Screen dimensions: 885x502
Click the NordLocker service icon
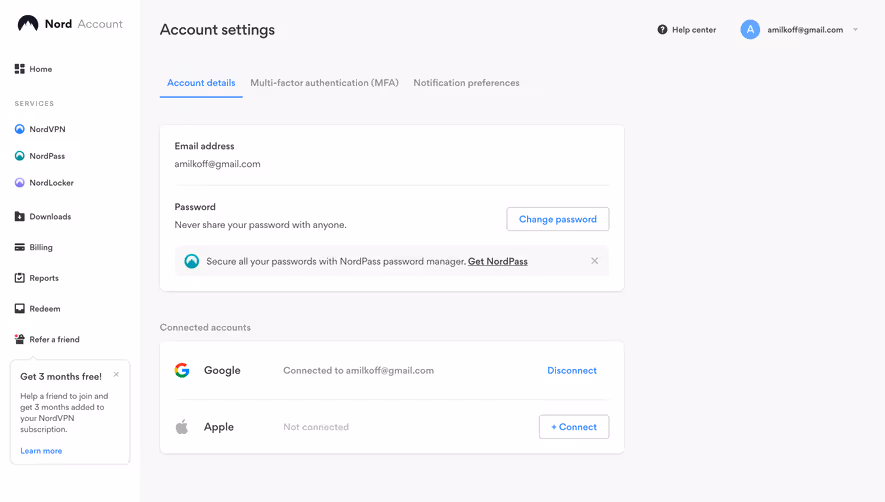pyautogui.click(x=20, y=182)
